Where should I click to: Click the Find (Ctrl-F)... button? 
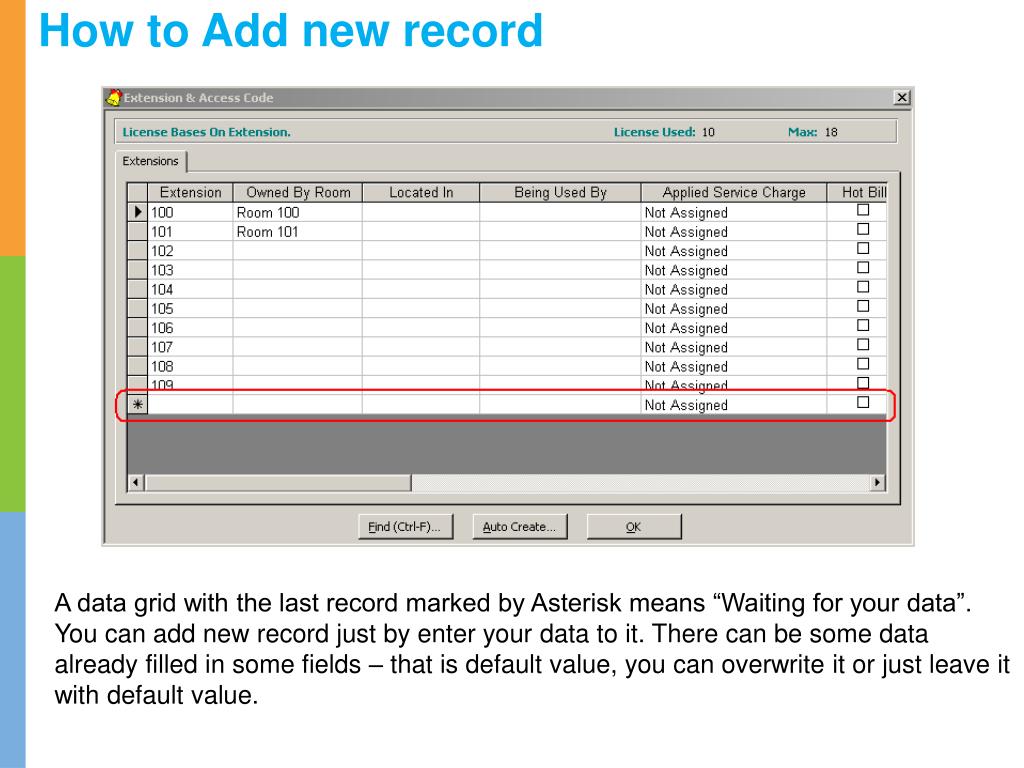(x=405, y=526)
